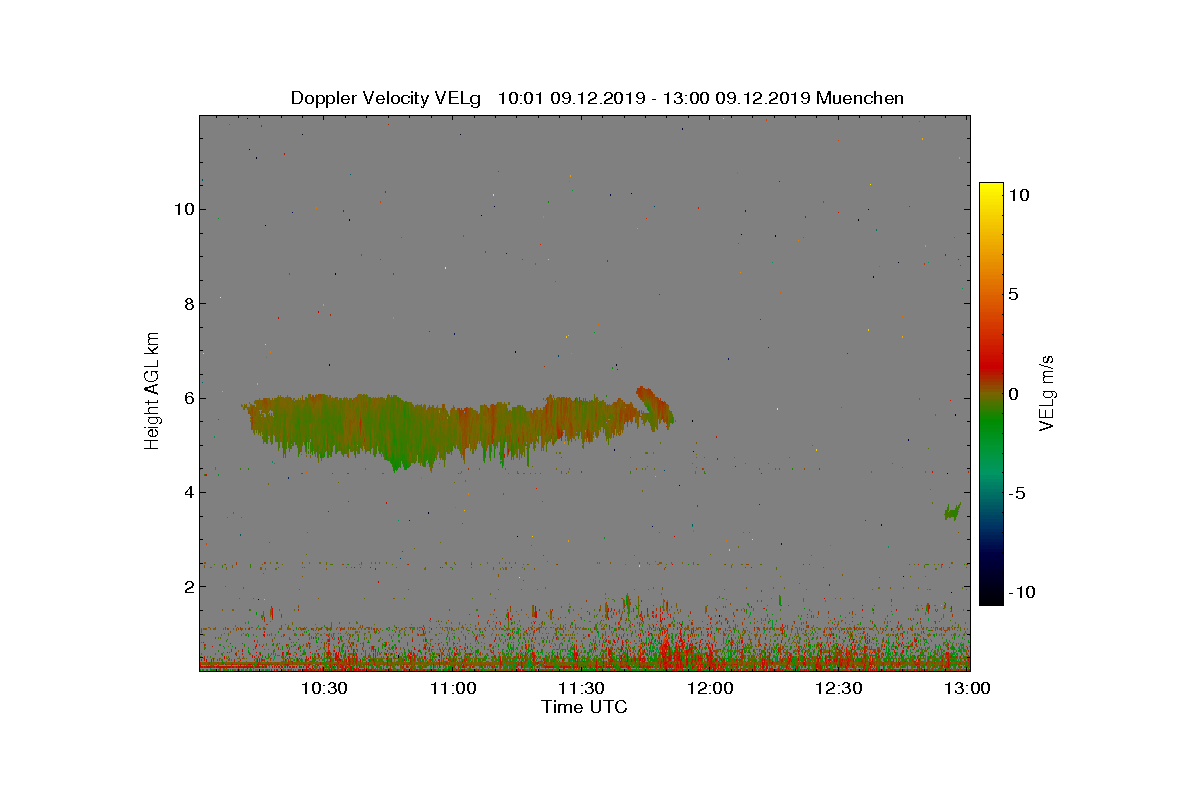Click the yellow top of the colorbar

pyautogui.click(x=991, y=192)
